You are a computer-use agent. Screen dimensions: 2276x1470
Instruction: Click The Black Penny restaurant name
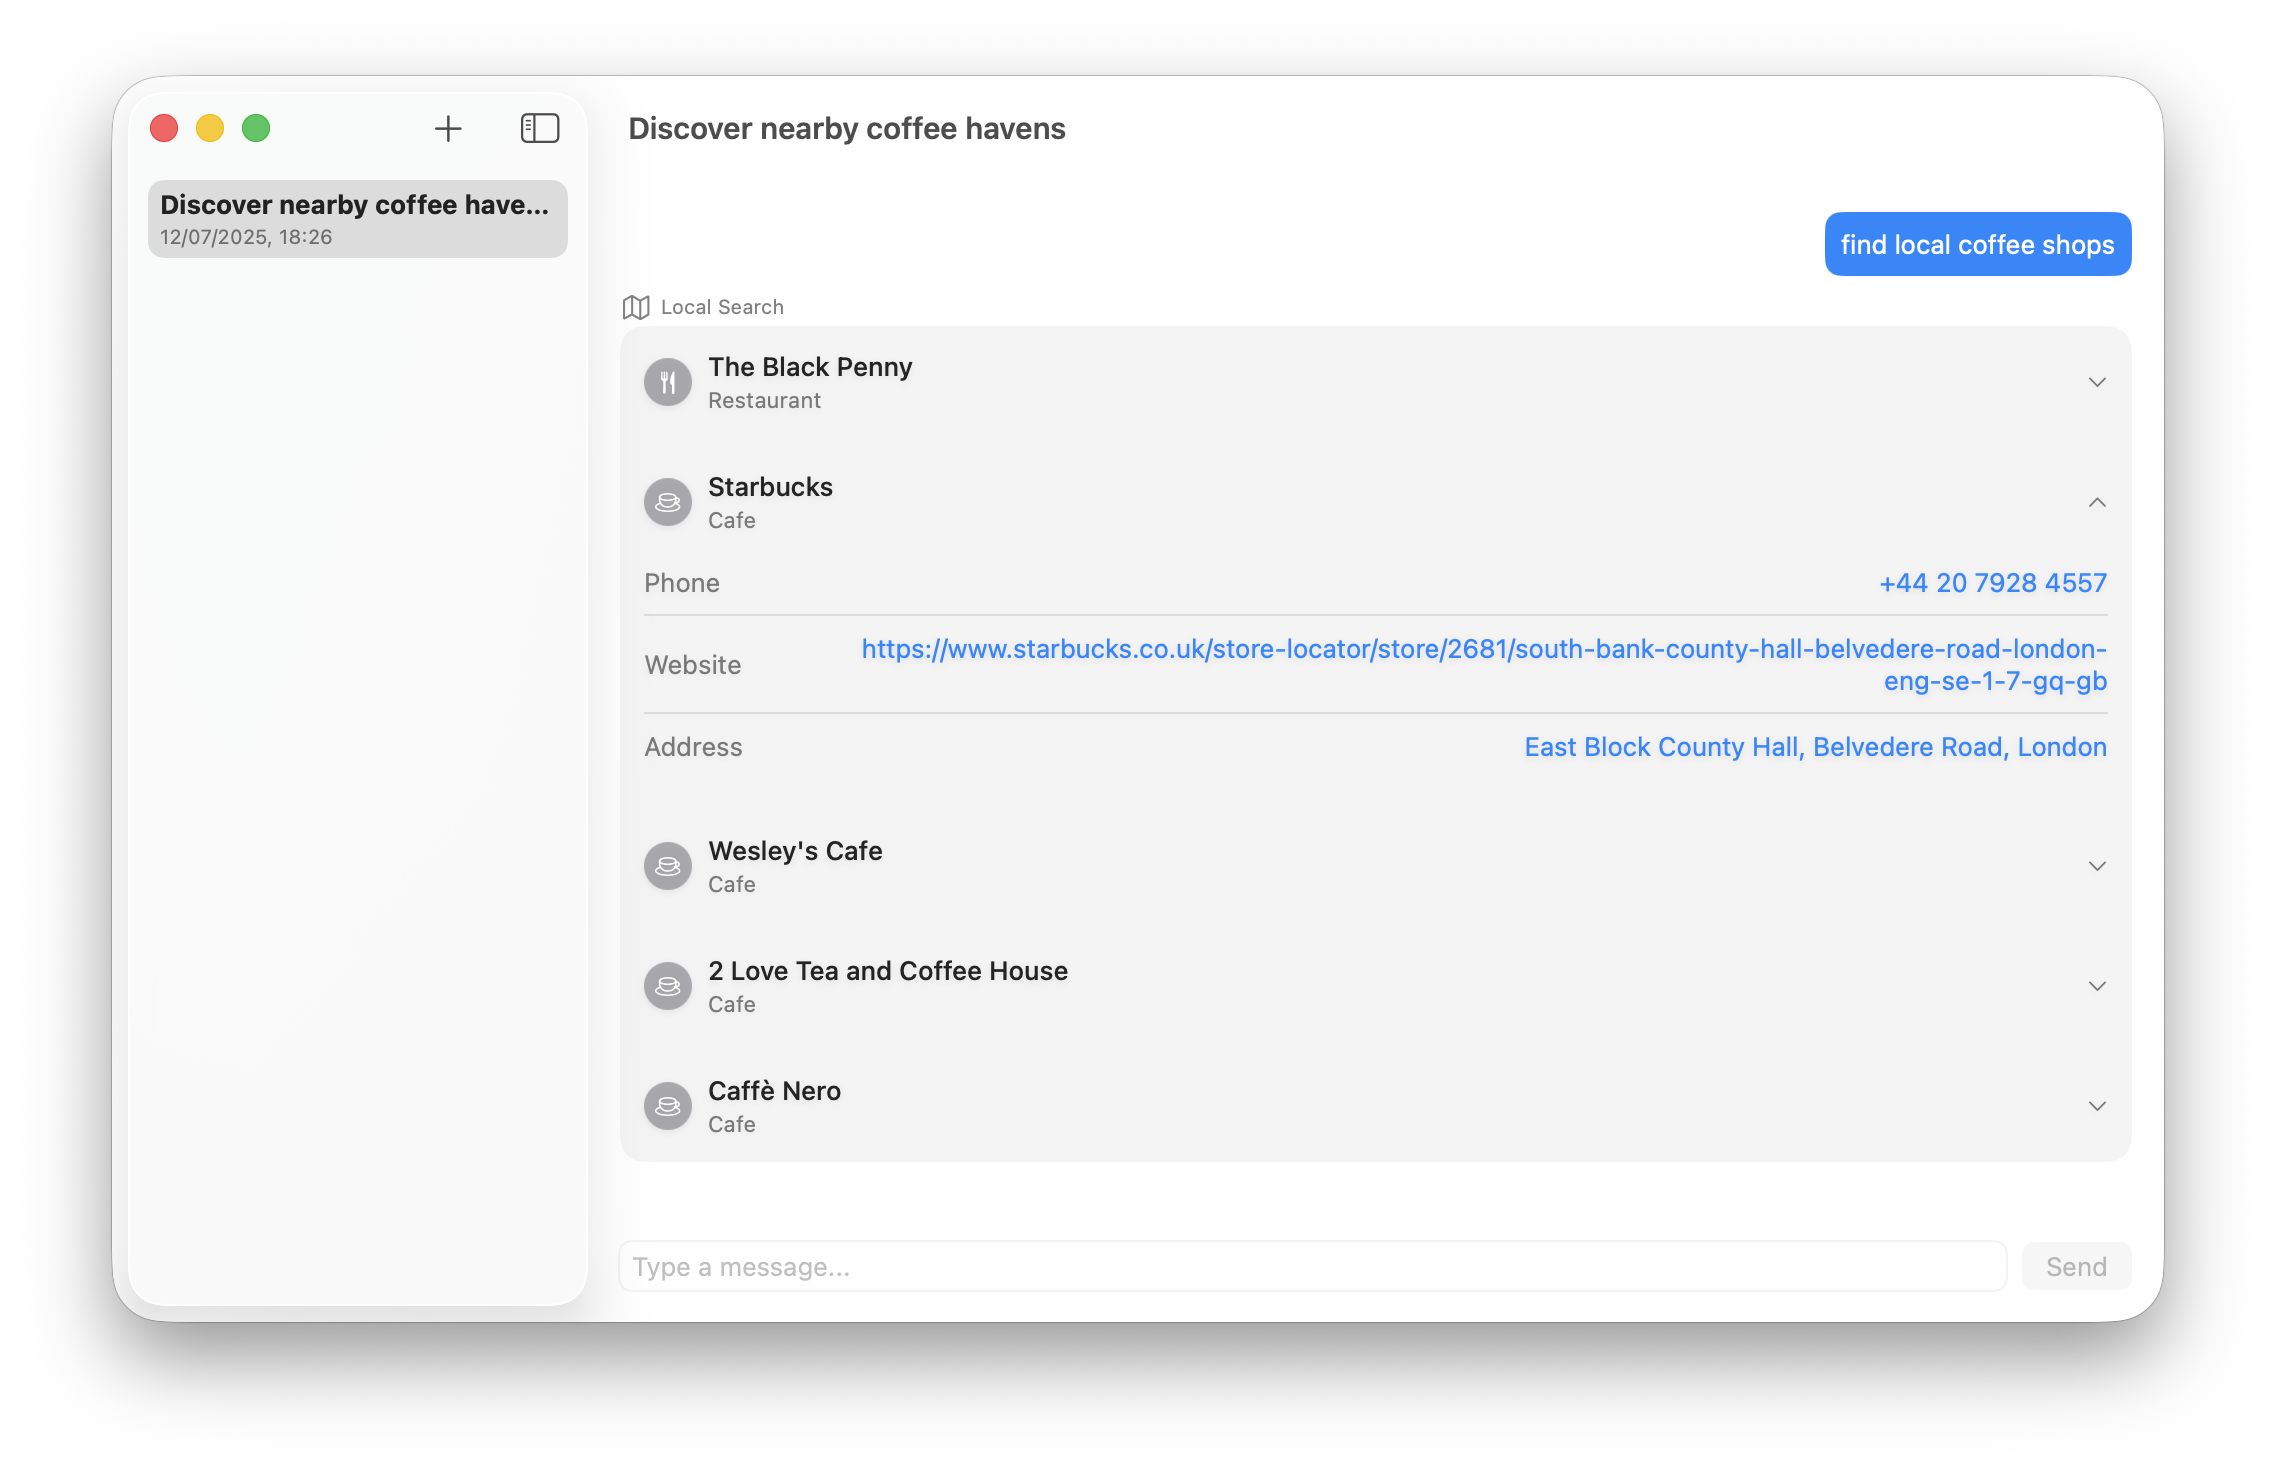pos(810,367)
